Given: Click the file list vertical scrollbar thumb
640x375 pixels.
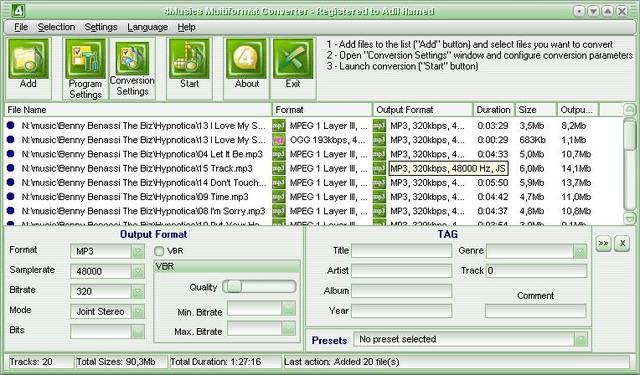Looking at the screenshot, I should [x=630, y=134].
